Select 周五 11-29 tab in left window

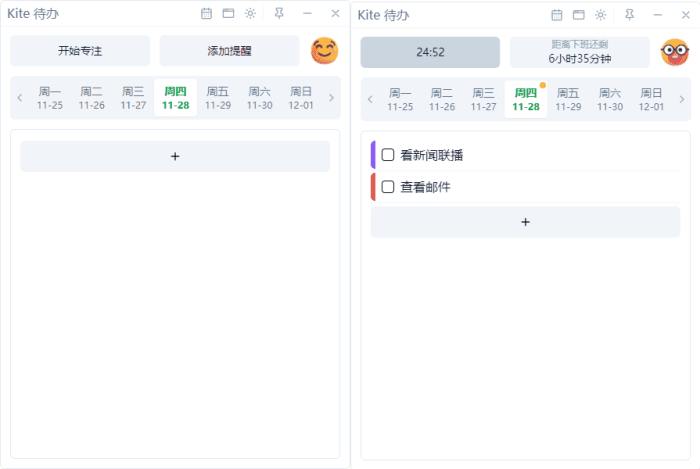pos(218,98)
